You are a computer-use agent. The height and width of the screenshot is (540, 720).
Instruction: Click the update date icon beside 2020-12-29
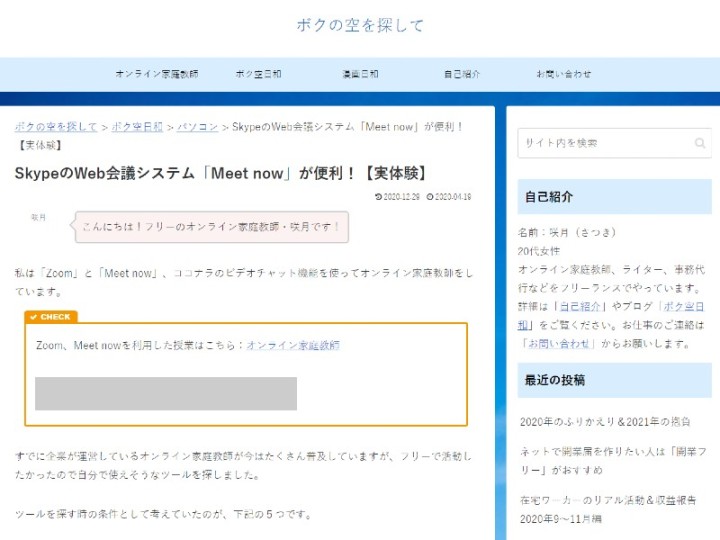click(x=378, y=197)
